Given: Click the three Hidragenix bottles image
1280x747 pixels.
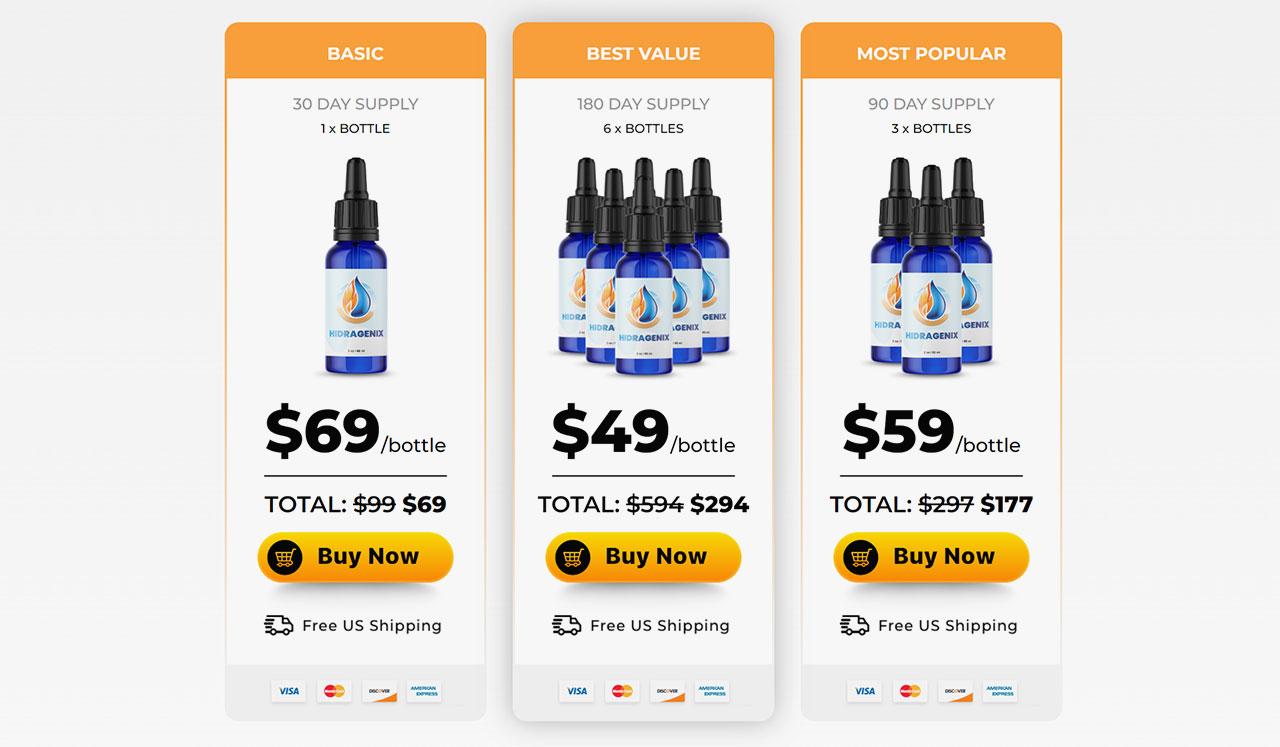Looking at the screenshot, I should tap(931, 266).
